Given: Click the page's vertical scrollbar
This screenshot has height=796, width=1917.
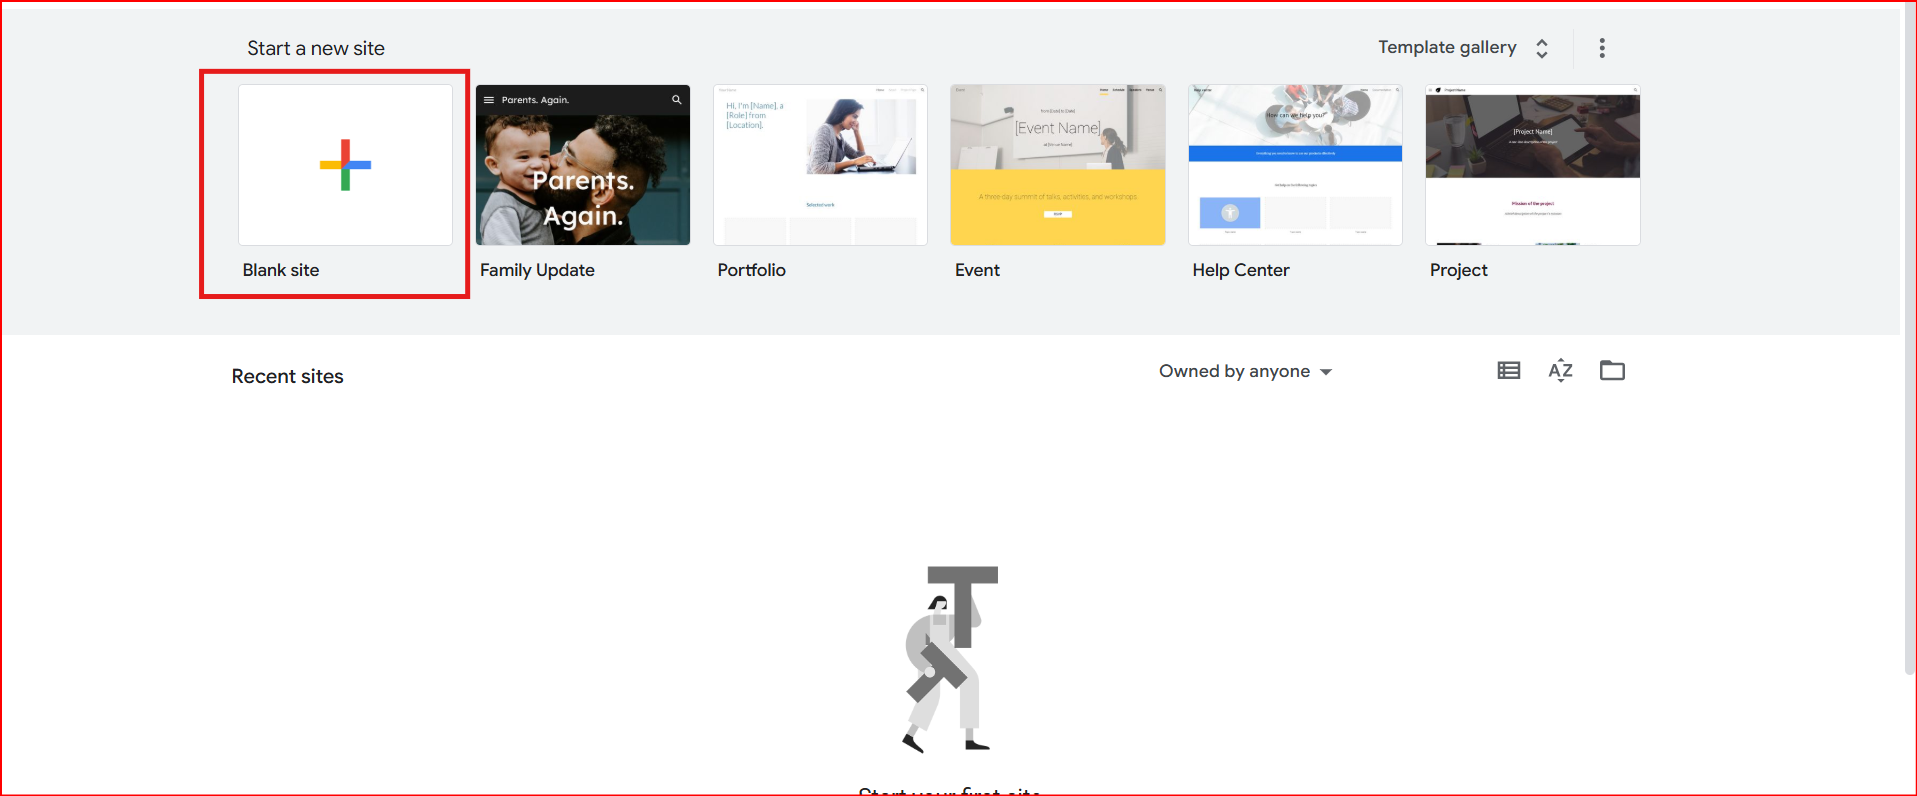Looking at the screenshot, I should pyautogui.click(x=1908, y=340).
